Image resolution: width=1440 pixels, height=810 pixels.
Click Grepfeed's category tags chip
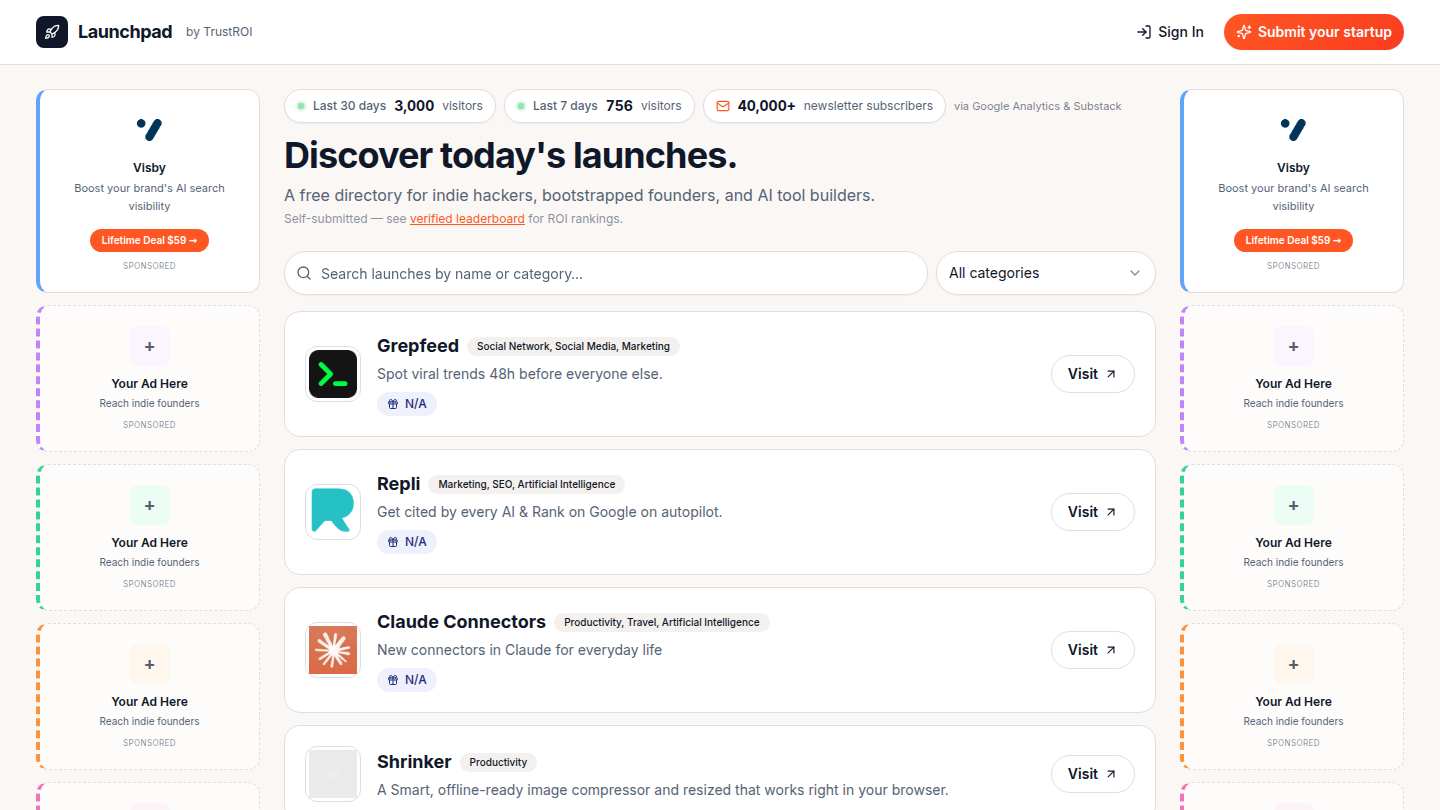[573, 346]
